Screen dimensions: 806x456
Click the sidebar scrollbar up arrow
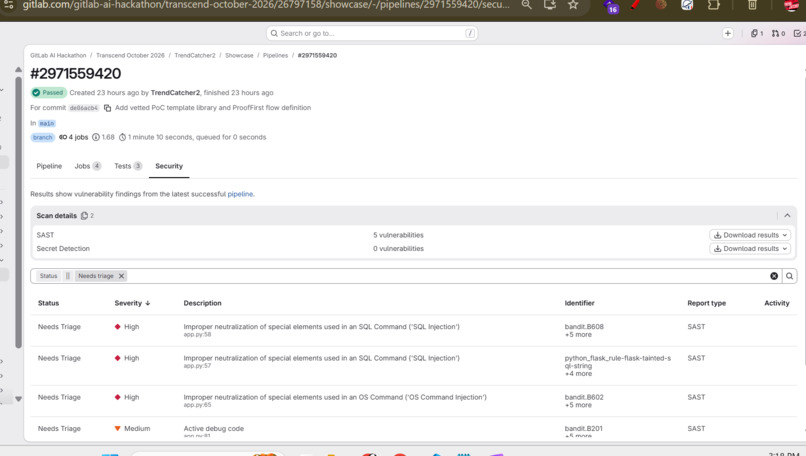pyautogui.click(x=19, y=69)
